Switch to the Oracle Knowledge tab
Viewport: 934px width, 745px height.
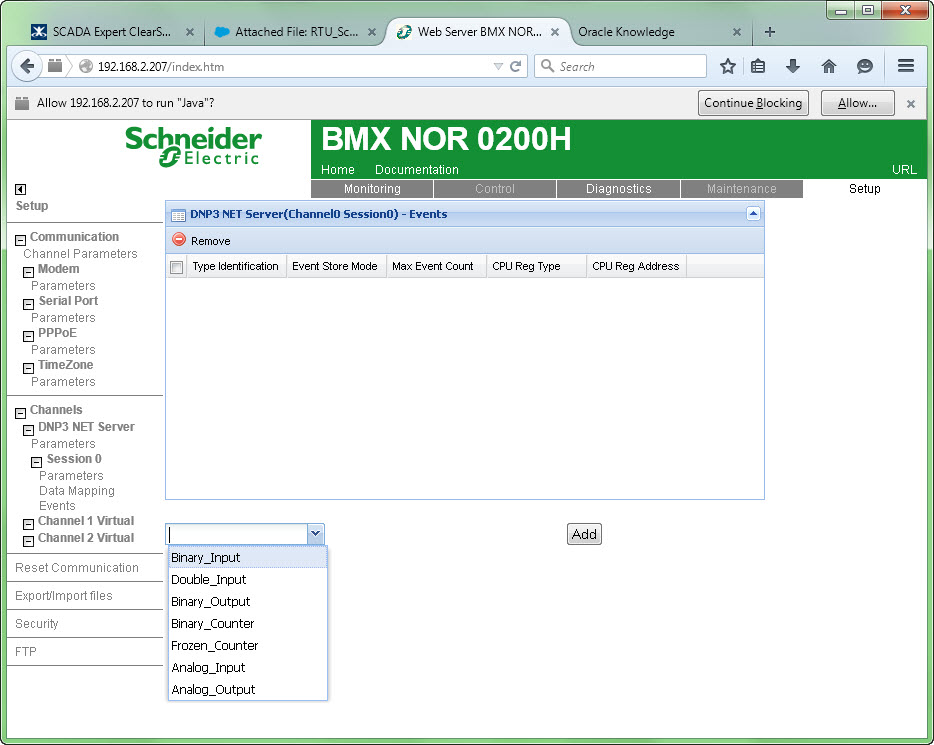[x=626, y=32]
